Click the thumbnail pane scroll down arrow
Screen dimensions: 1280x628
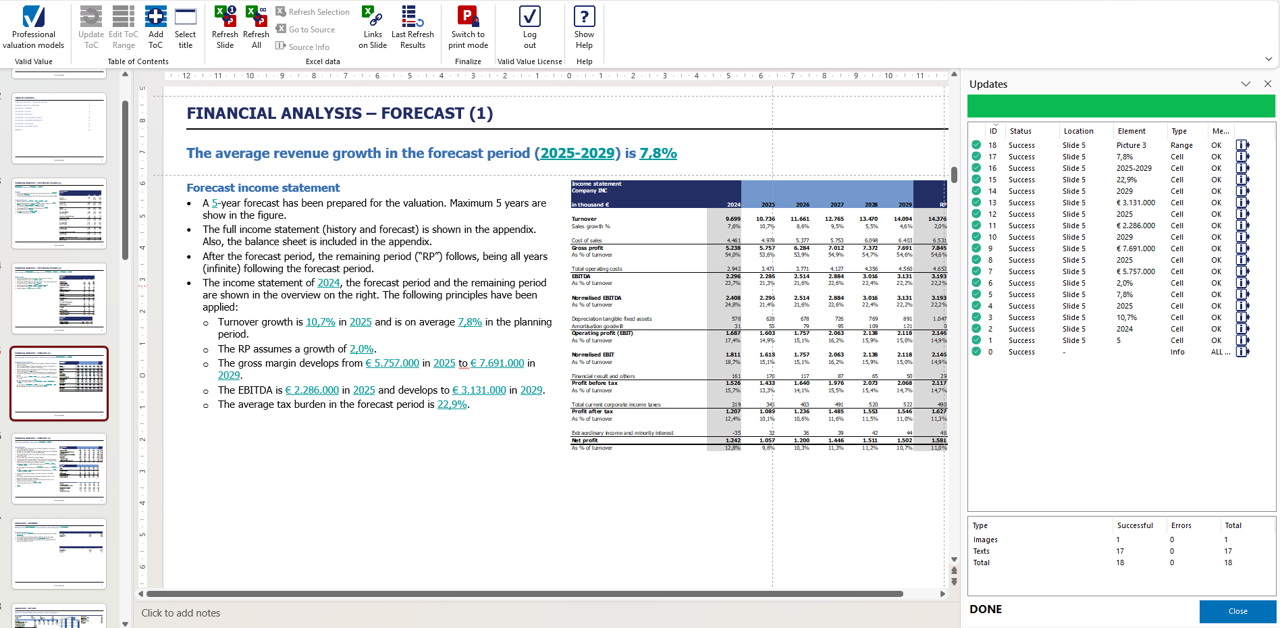click(x=125, y=622)
